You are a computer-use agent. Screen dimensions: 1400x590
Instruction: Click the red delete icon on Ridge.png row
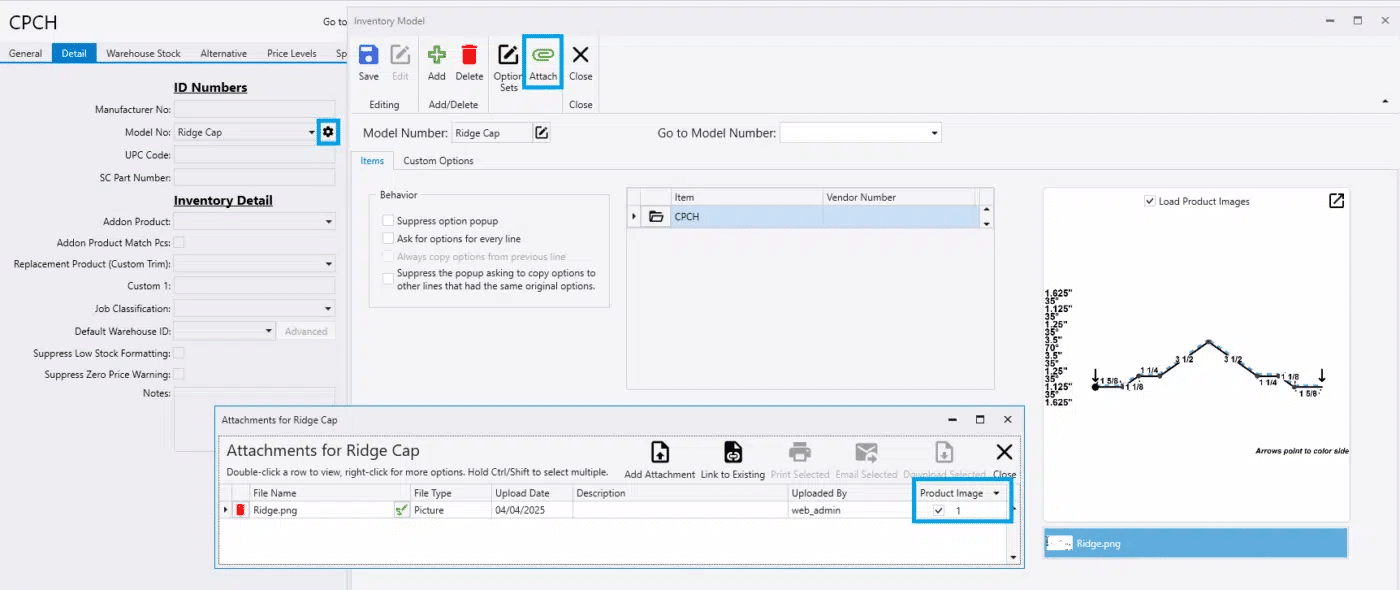pos(240,510)
